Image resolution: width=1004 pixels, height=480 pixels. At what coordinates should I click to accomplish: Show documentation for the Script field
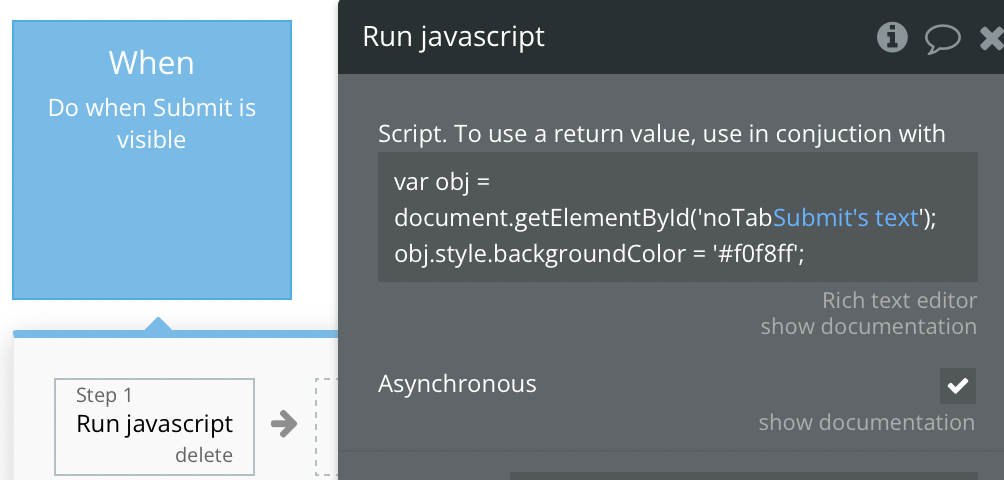click(x=868, y=326)
